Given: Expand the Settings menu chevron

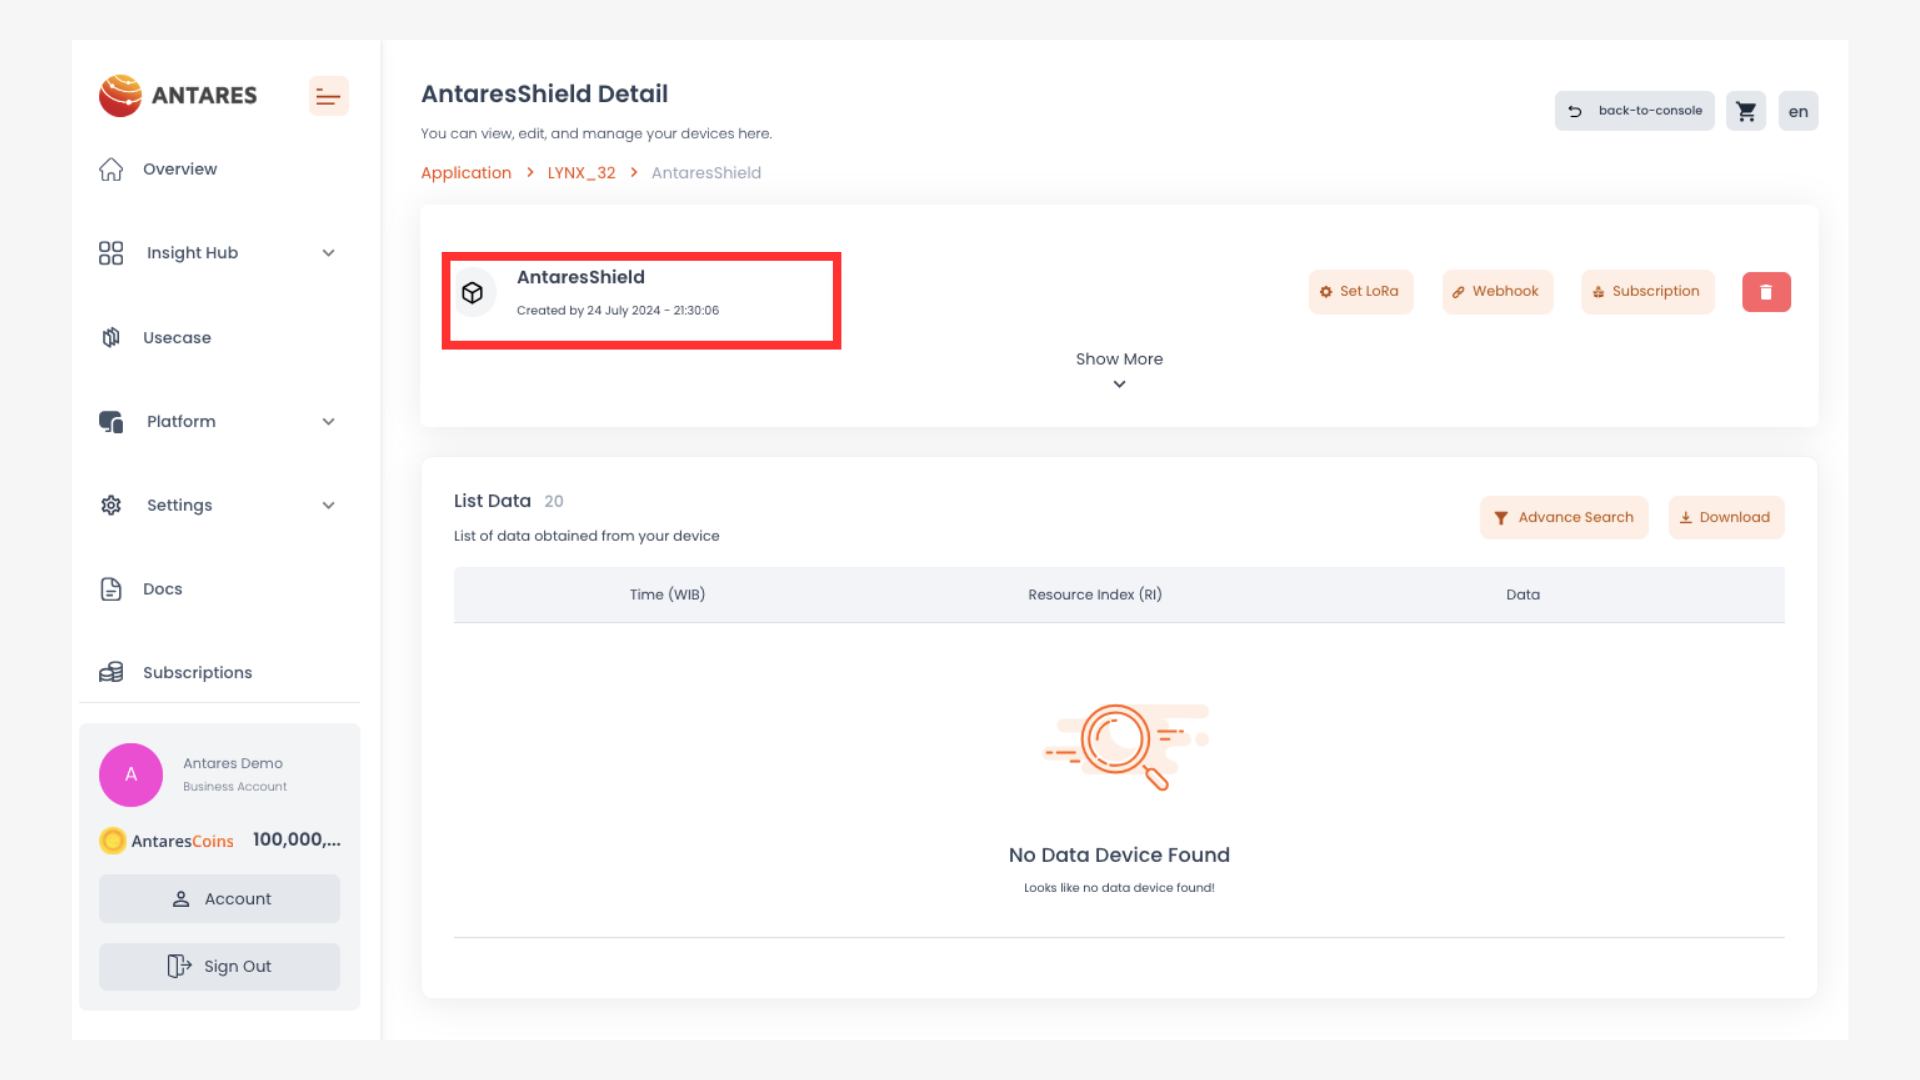Looking at the screenshot, I should click(x=328, y=506).
